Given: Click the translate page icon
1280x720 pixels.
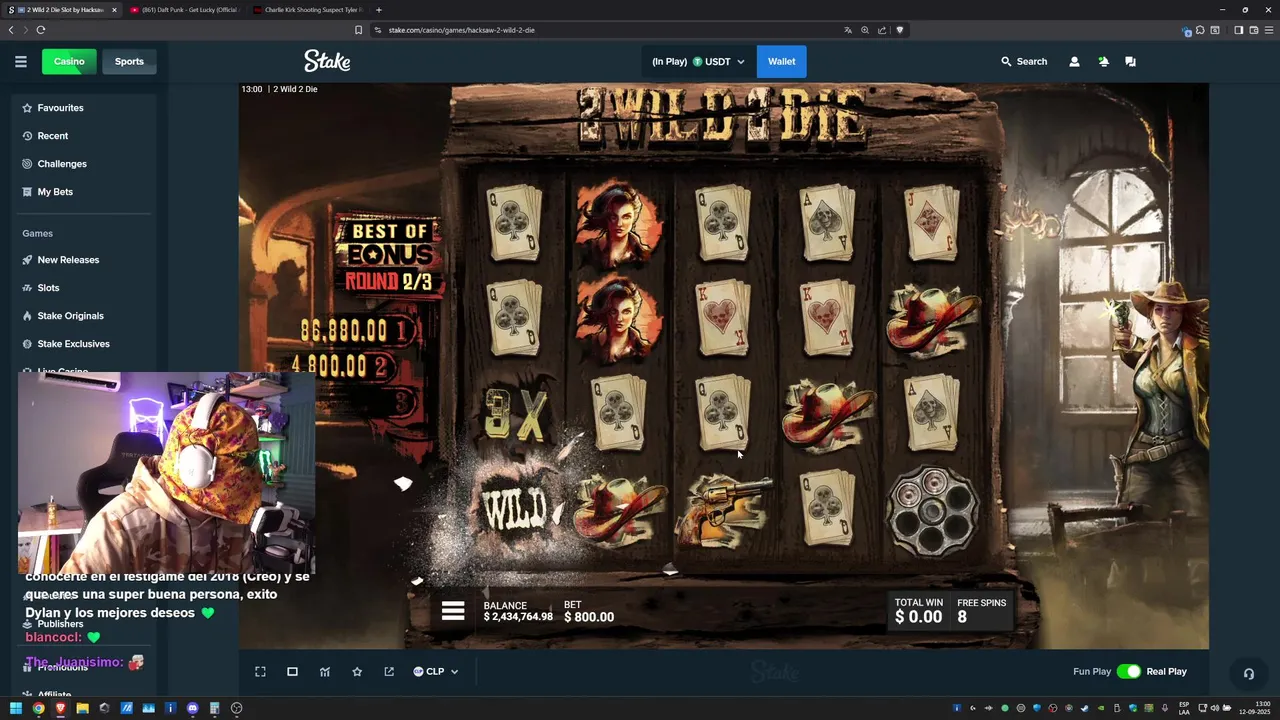Looking at the screenshot, I should 848,30.
